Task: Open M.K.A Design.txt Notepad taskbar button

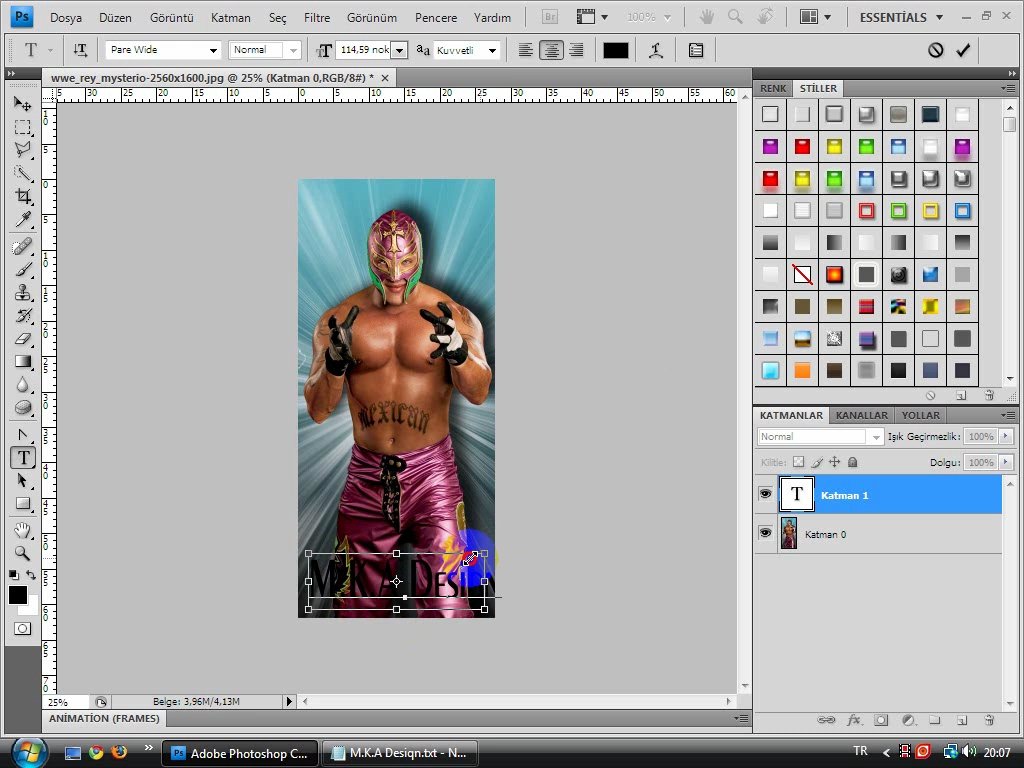Action: coord(400,753)
